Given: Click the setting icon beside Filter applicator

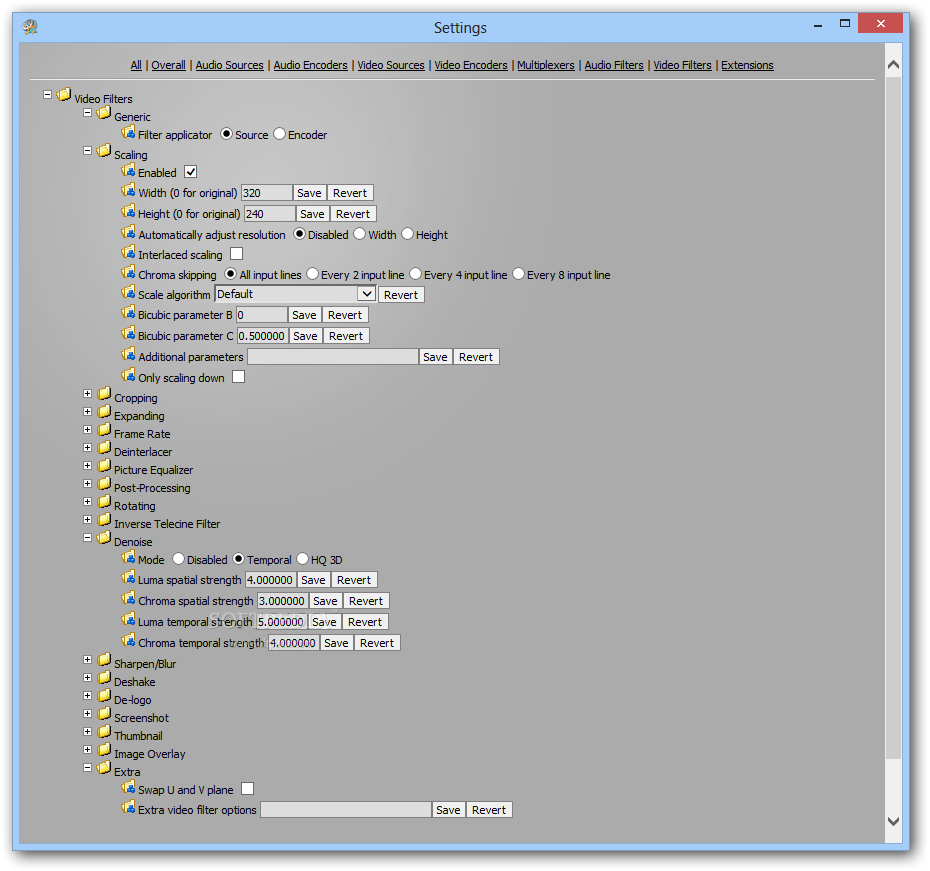Looking at the screenshot, I should point(128,132).
